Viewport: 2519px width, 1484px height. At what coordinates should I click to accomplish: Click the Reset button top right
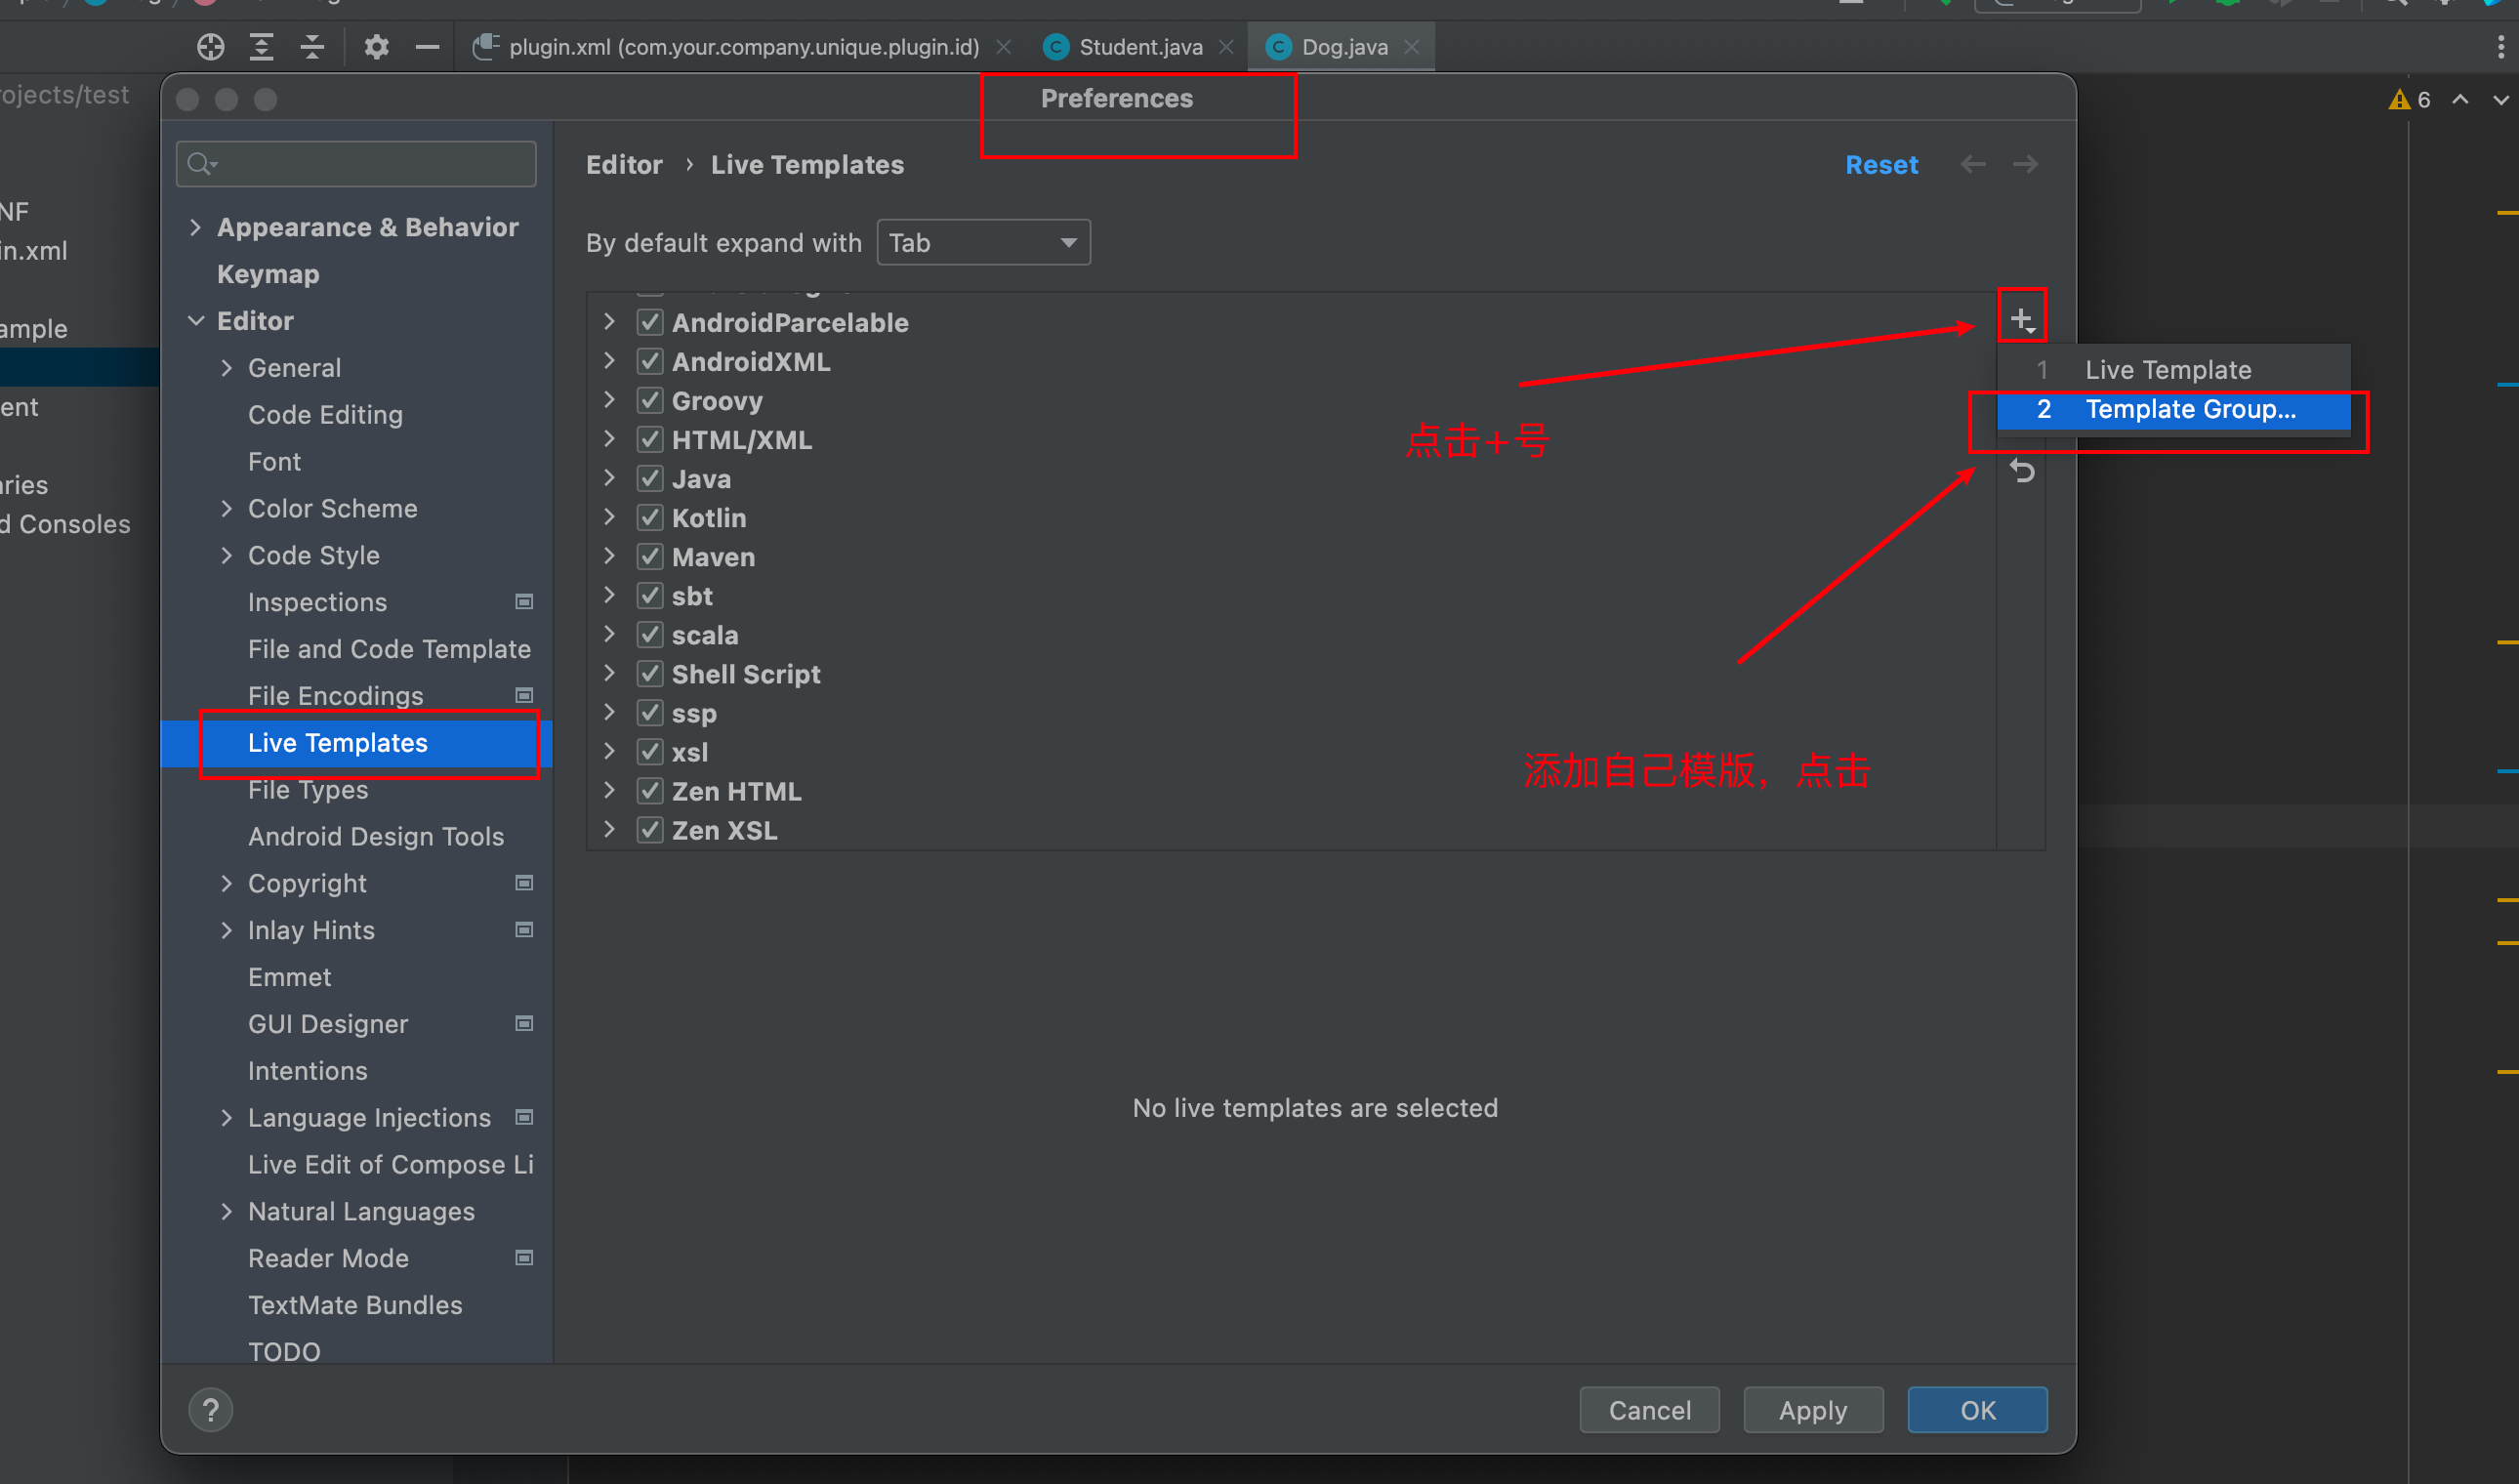click(1883, 164)
